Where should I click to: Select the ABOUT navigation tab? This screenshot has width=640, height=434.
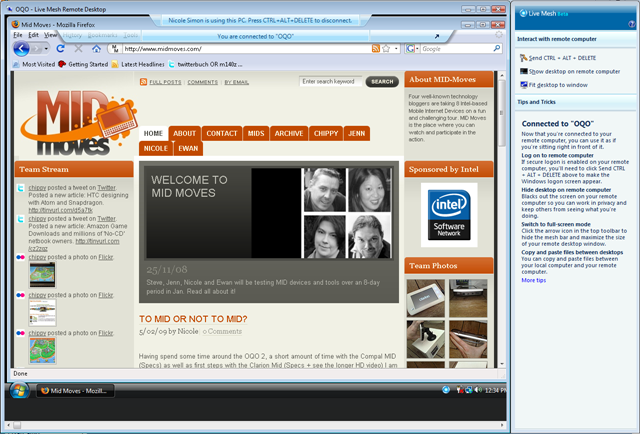(x=184, y=134)
